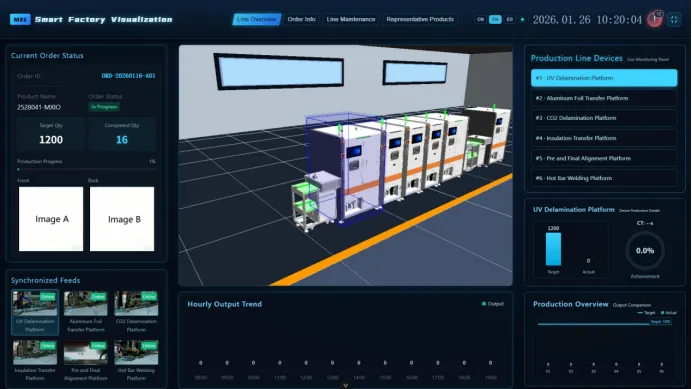Click the Completed Qty value 16
692x389 pixels.
point(122,140)
